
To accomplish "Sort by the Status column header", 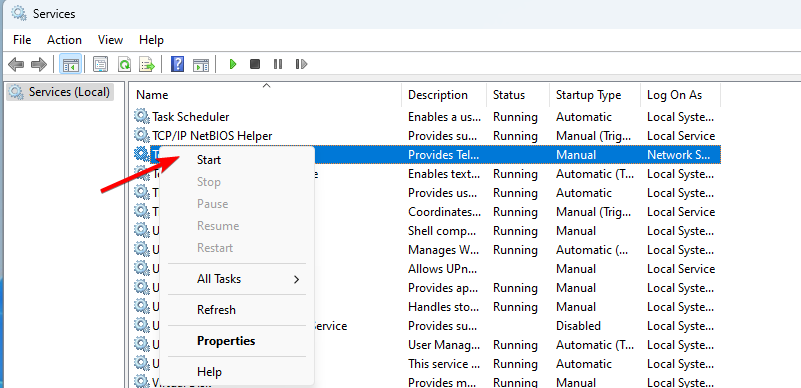I will tap(509, 95).
